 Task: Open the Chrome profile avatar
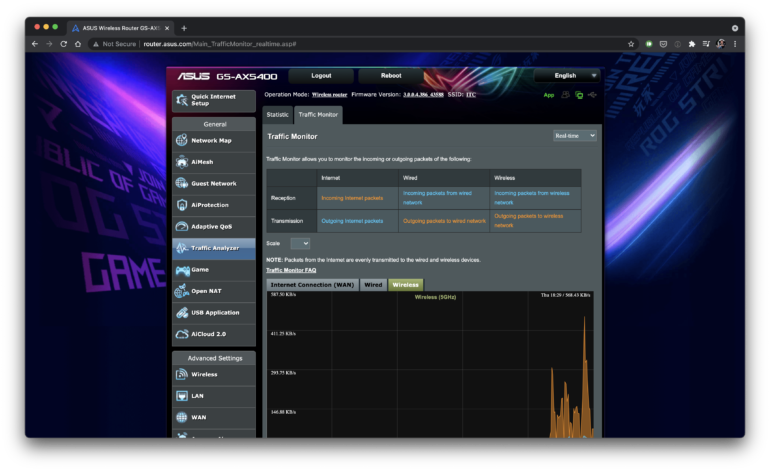point(720,44)
